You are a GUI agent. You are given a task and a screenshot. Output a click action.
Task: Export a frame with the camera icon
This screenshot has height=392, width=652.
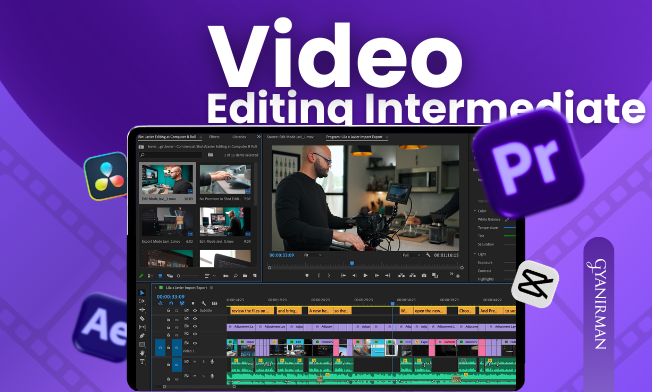(424, 275)
